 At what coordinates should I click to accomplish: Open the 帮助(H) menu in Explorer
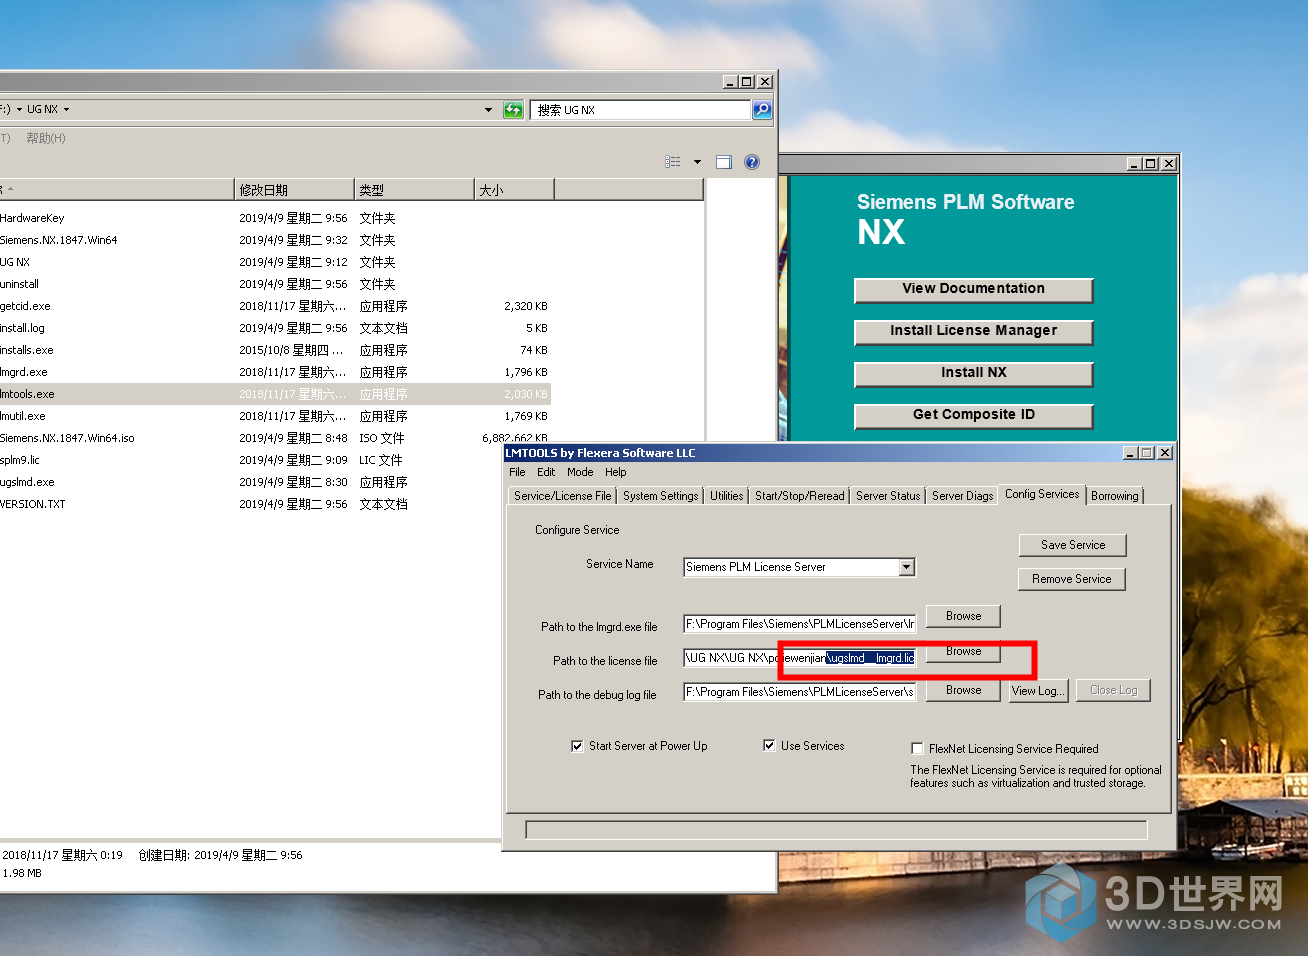45,138
